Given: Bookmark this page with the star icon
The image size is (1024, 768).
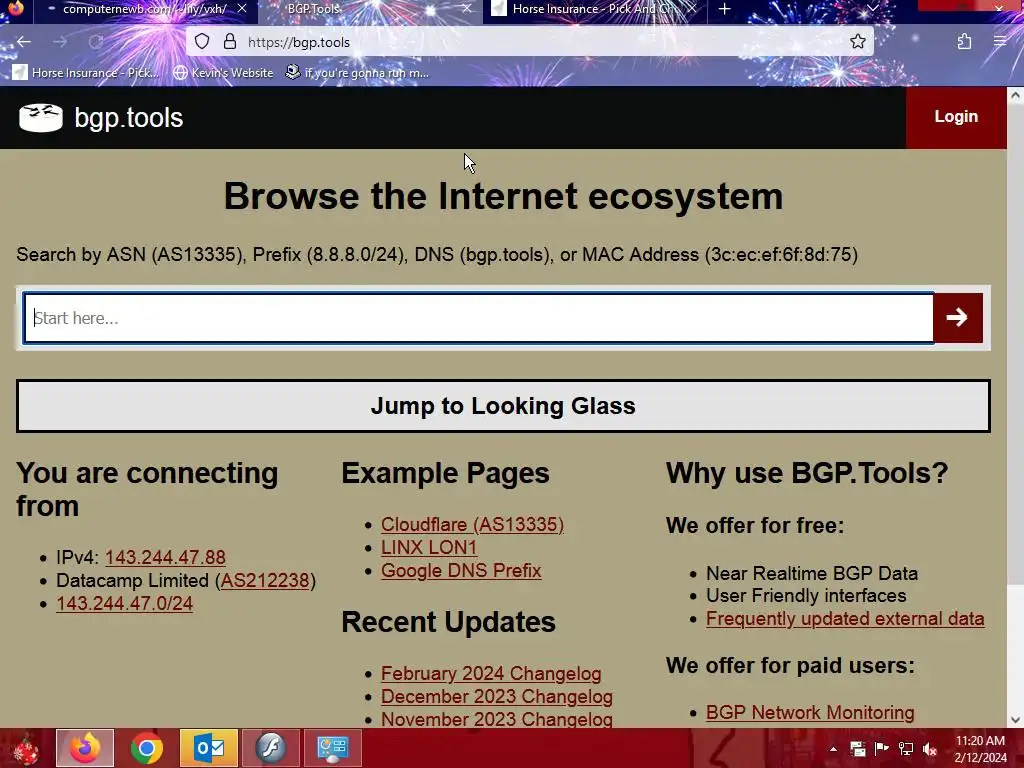Looking at the screenshot, I should click(x=857, y=42).
